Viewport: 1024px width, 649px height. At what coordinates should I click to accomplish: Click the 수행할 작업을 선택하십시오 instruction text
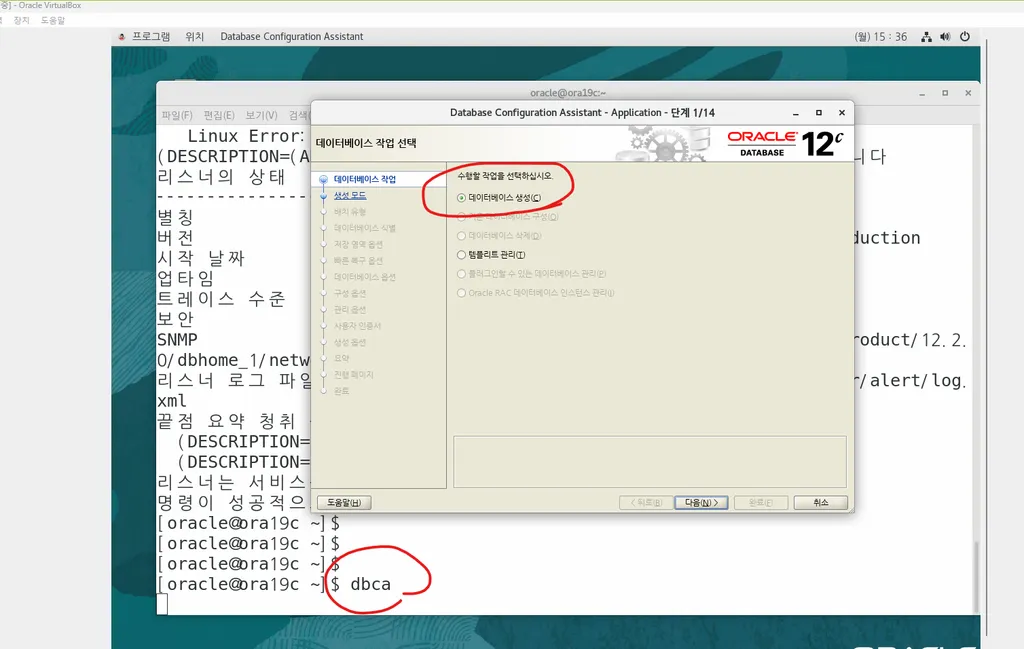pyautogui.click(x=505, y=176)
